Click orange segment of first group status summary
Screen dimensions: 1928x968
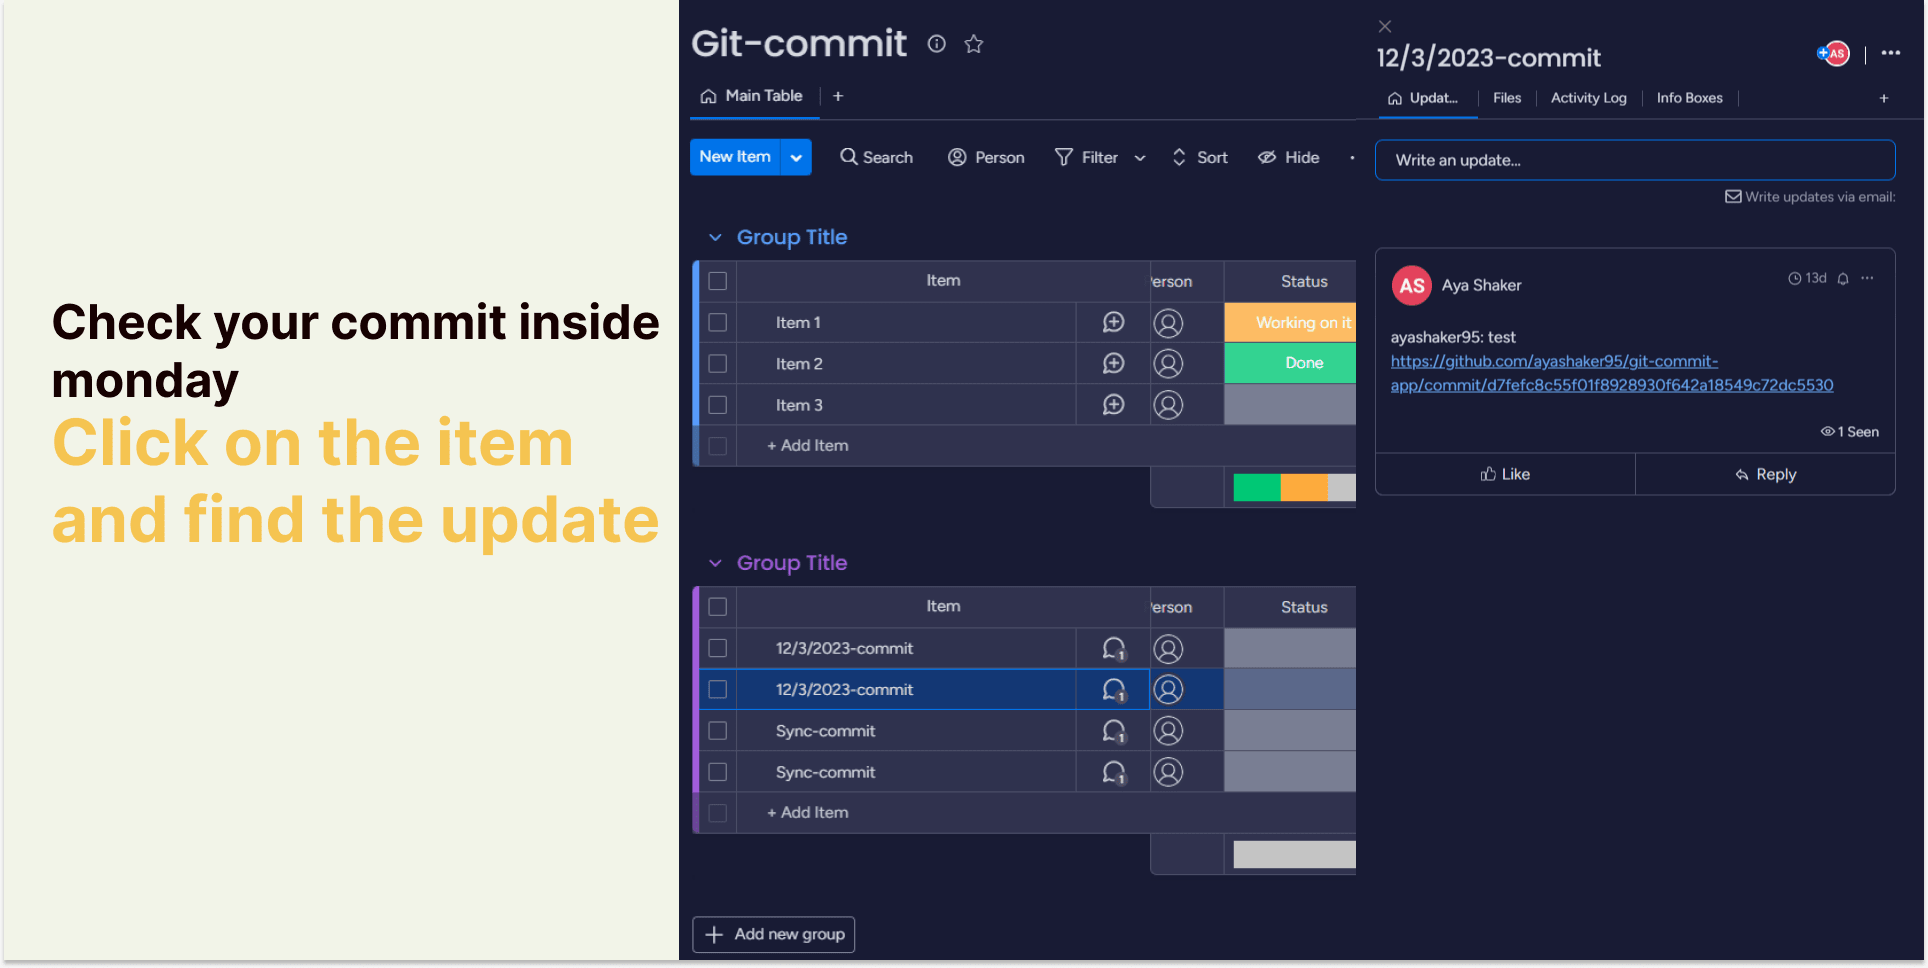[x=1304, y=487]
